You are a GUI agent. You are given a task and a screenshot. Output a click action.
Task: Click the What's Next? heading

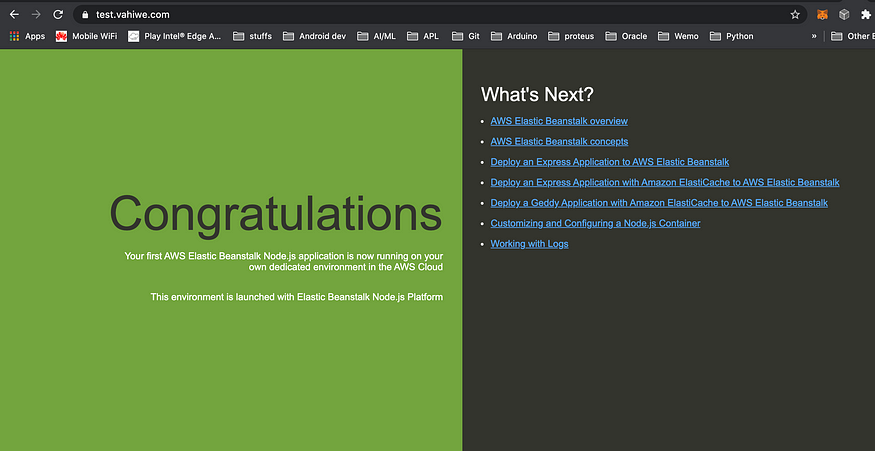(x=537, y=94)
